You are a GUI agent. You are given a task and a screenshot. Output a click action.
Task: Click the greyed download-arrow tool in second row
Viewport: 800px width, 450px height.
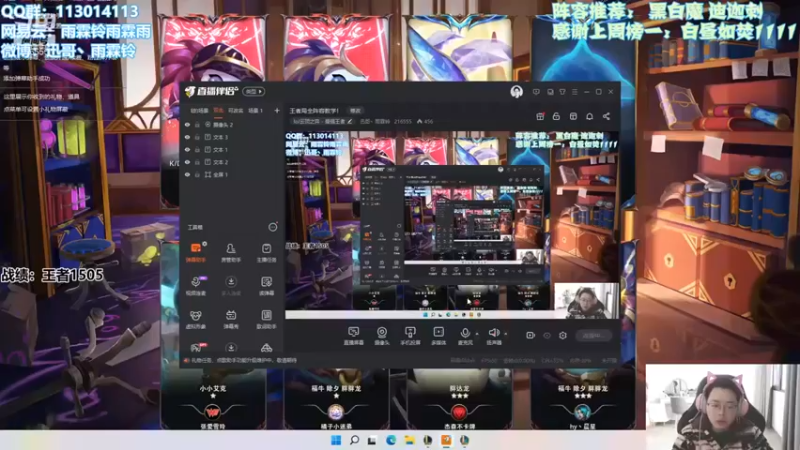(x=231, y=286)
